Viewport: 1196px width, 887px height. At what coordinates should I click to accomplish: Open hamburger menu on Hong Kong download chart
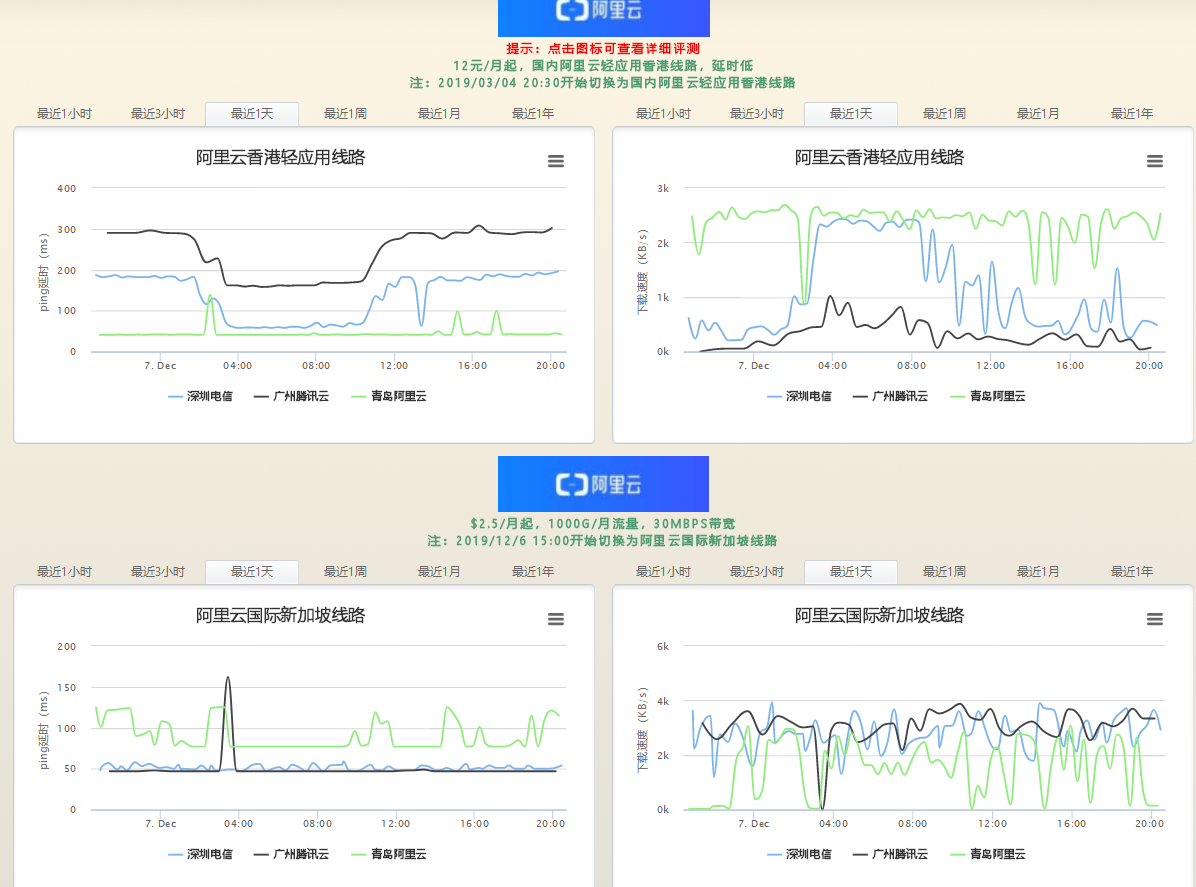tap(1155, 161)
